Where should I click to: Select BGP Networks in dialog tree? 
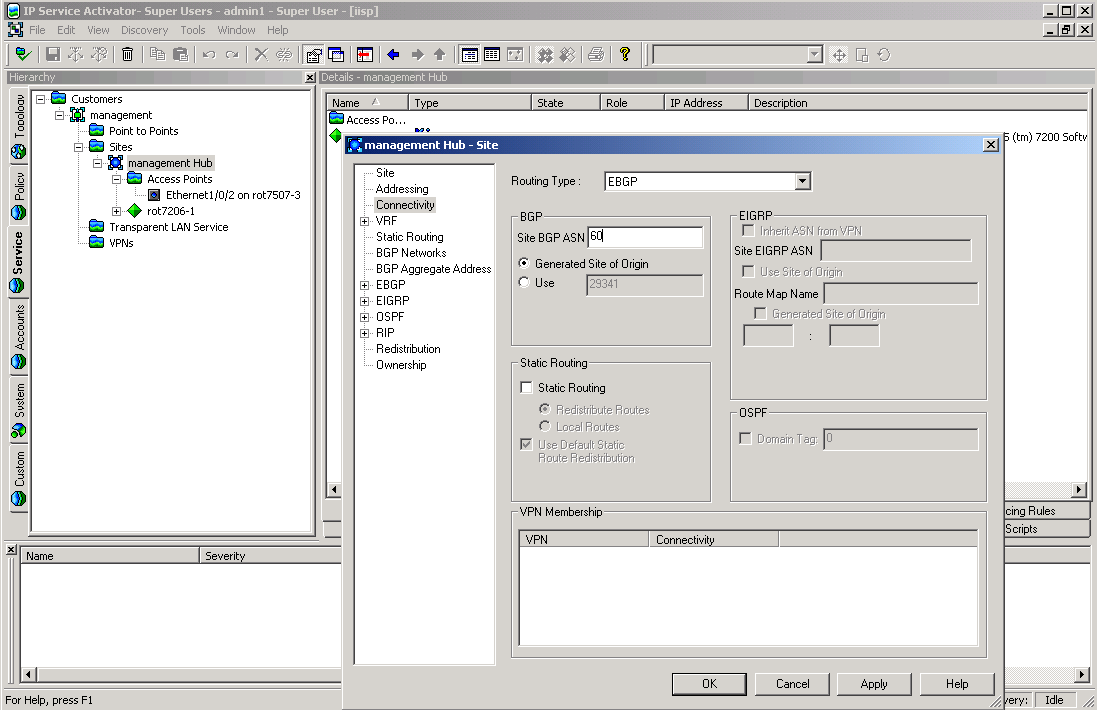(x=411, y=253)
